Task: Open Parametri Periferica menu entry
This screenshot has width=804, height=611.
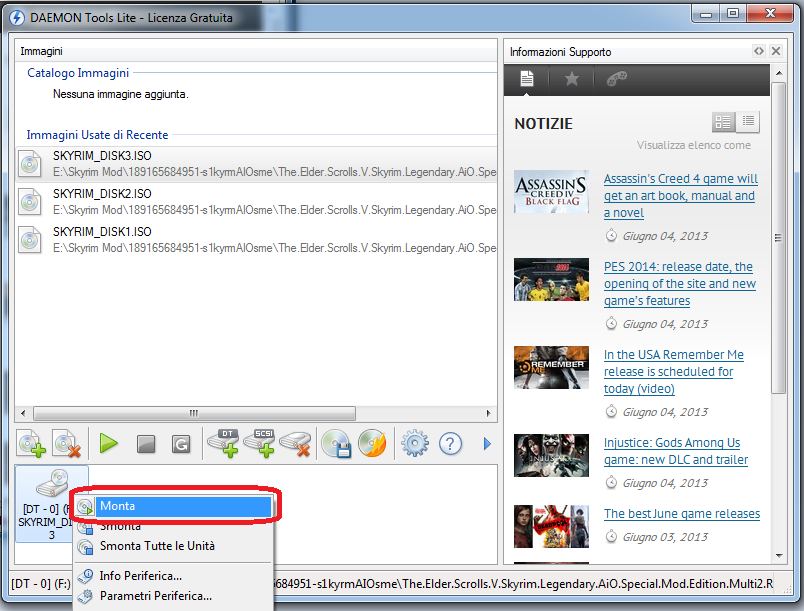Action: [x=174, y=596]
